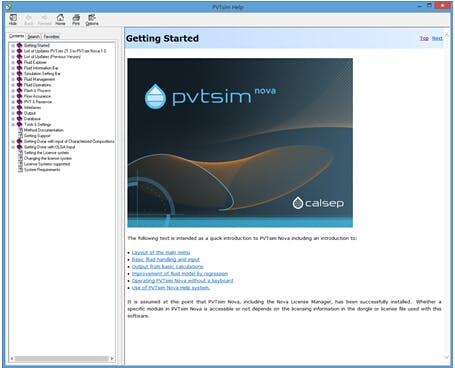The width and height of the screenshot is (455, 368).
Task: Click book icon beside Fluid Operations
Action: coord(19,85)
